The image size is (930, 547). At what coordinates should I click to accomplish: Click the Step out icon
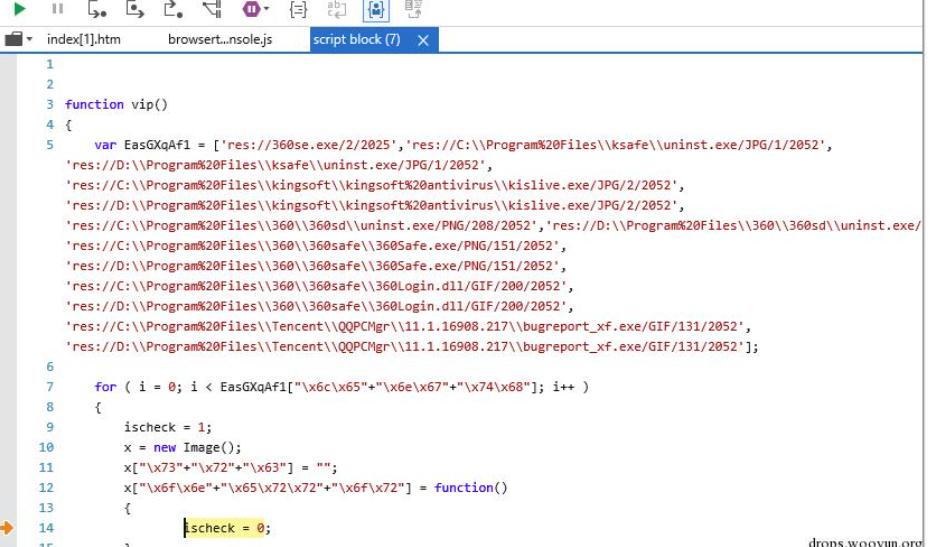click(x=173, y=9)
